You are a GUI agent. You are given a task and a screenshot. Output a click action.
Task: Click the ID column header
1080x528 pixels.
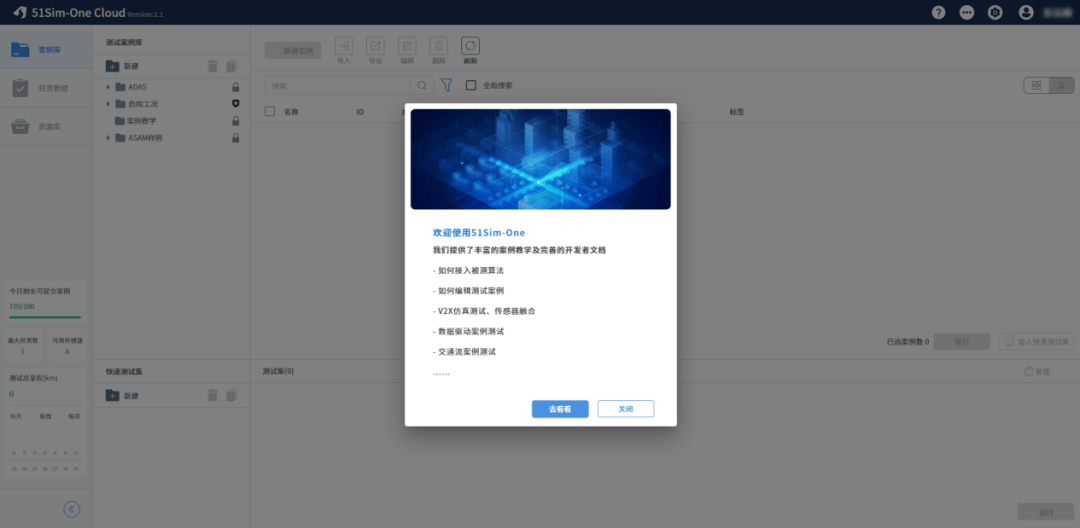(360, 112)
